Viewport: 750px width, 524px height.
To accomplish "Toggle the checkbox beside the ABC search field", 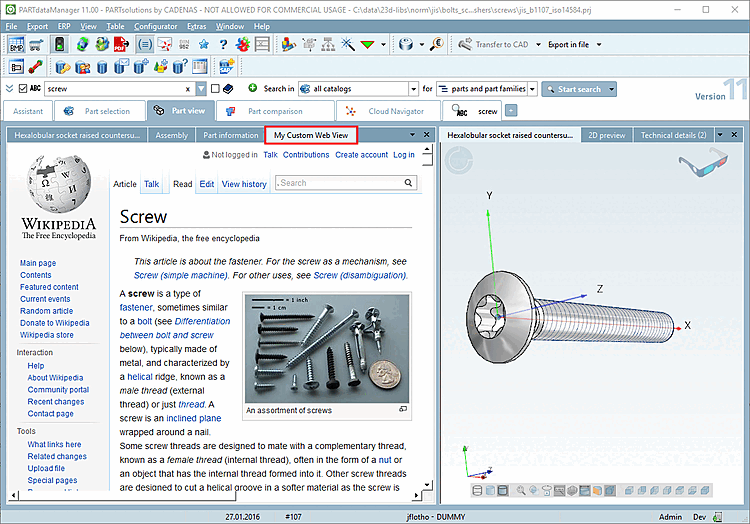I will tap(23, 89).
